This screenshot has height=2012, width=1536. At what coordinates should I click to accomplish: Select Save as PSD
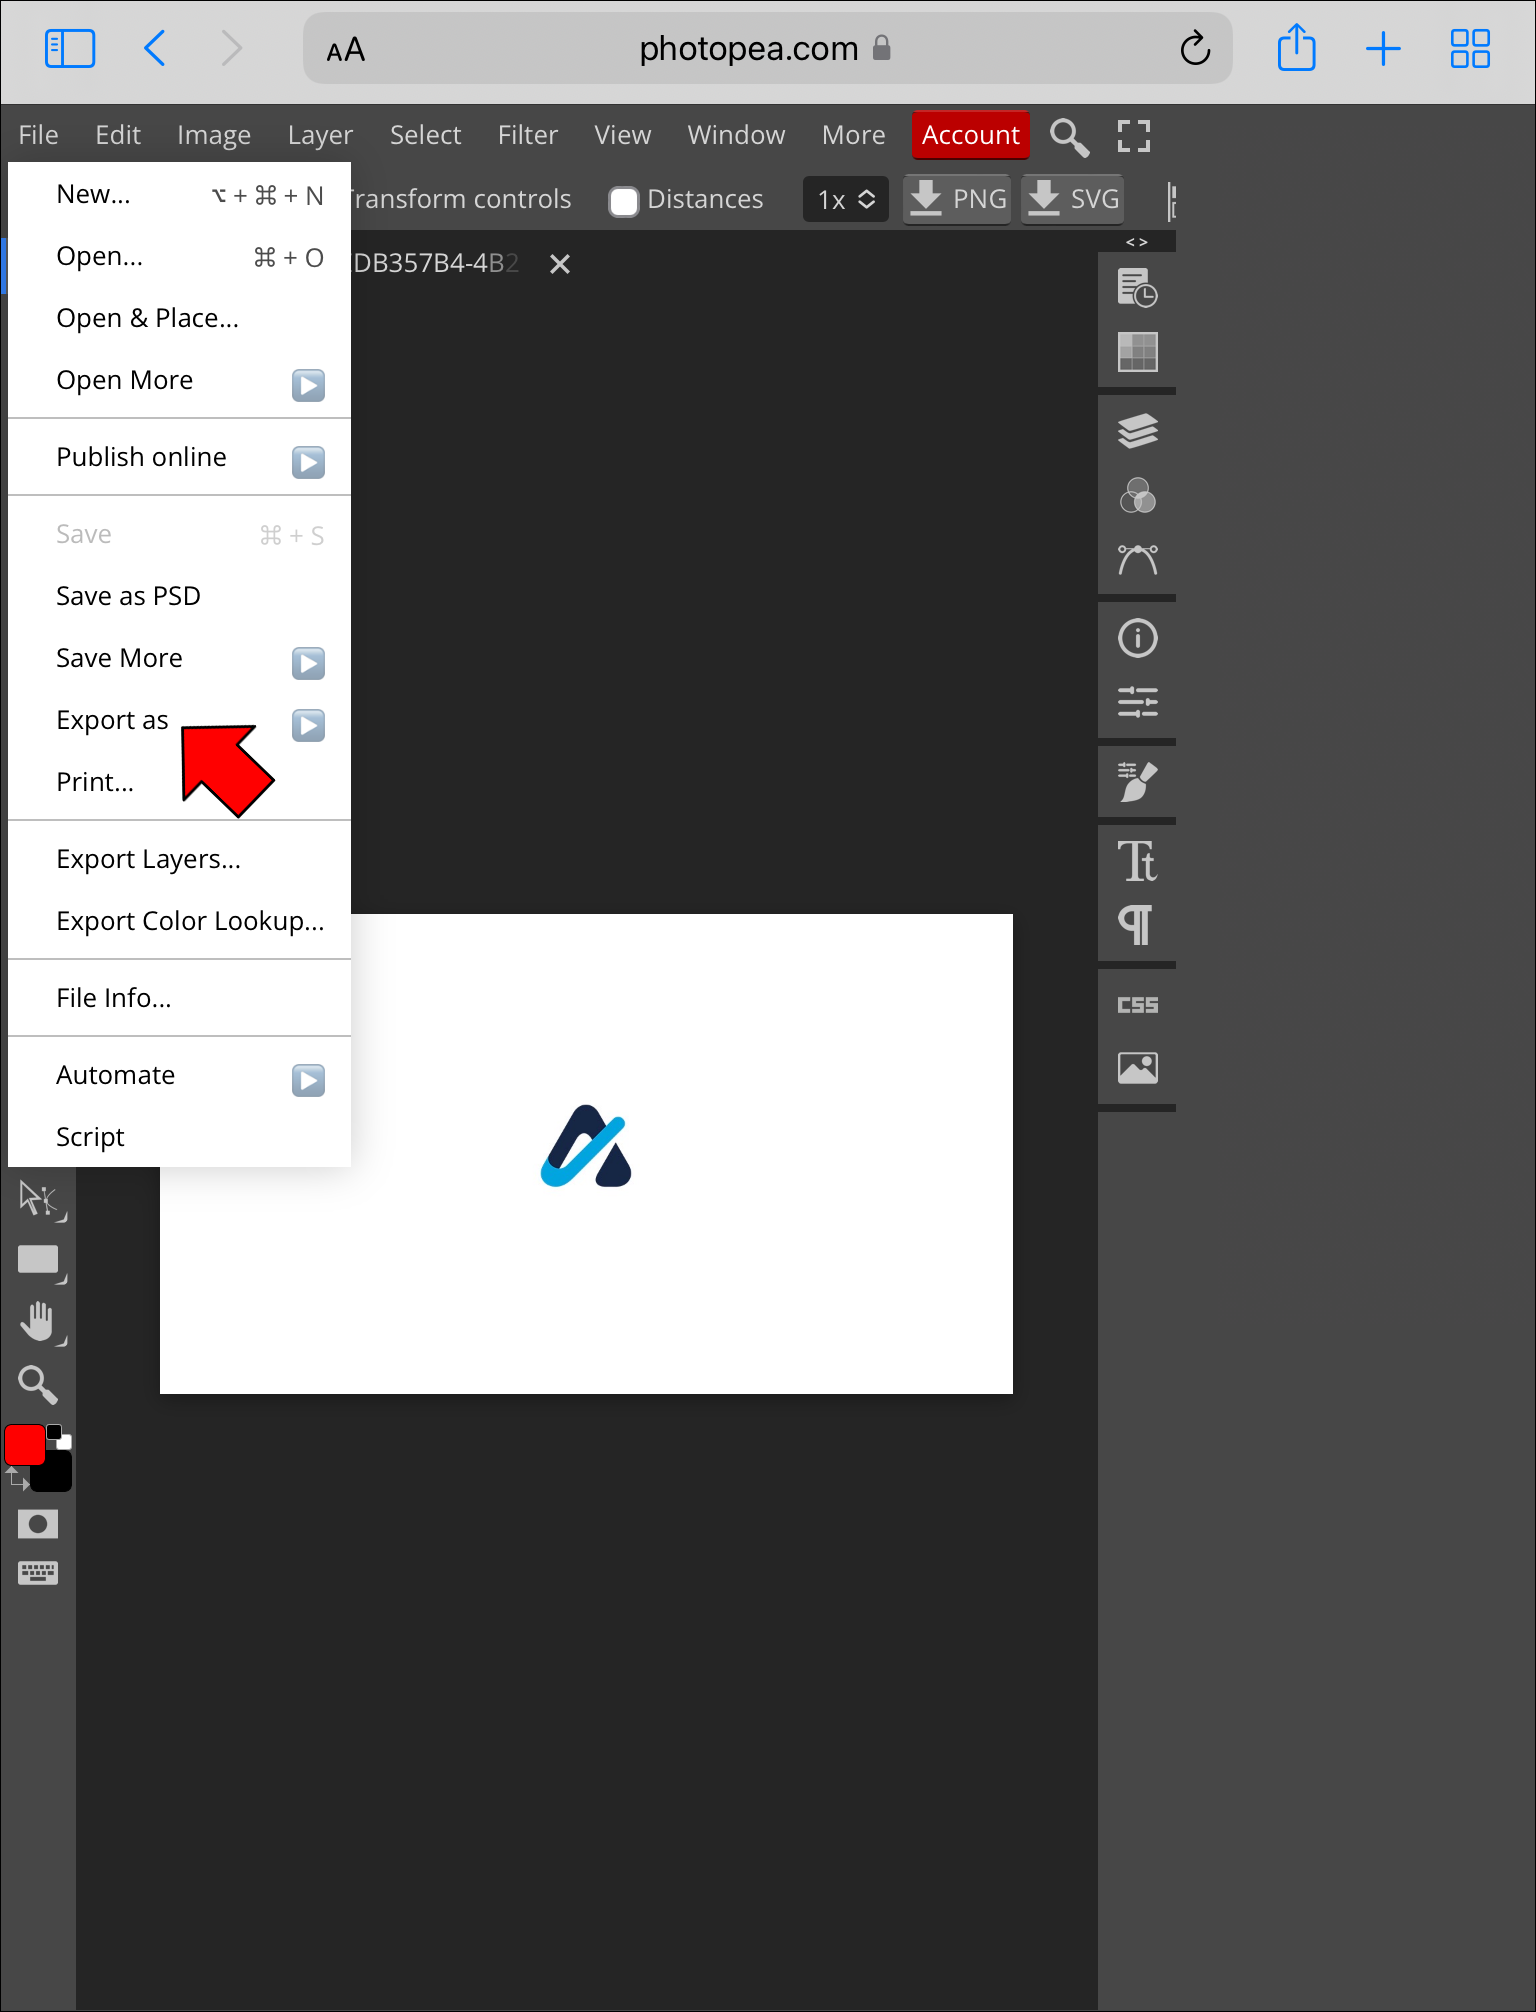[179, 596]
